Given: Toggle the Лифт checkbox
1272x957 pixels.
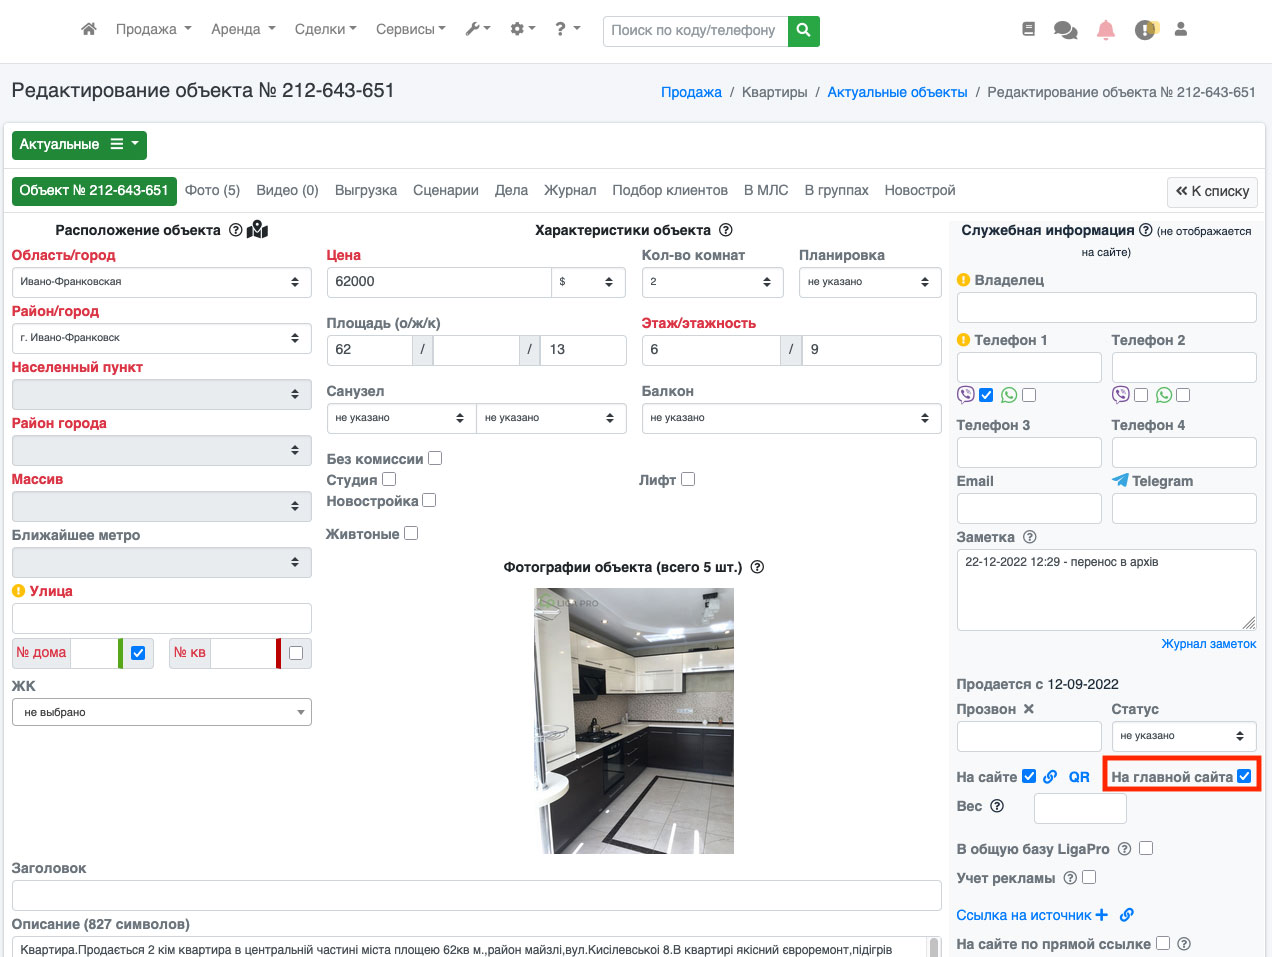Looking at the screenshot, I should [688, 479].
